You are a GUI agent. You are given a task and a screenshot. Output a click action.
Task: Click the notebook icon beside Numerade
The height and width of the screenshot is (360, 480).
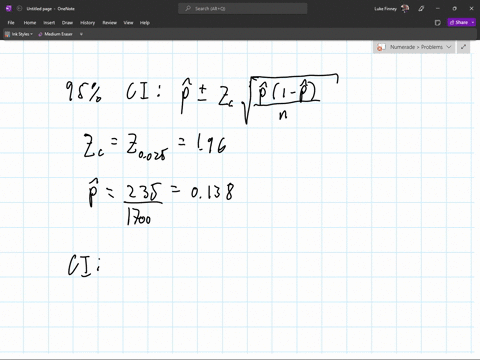[381, 47]
